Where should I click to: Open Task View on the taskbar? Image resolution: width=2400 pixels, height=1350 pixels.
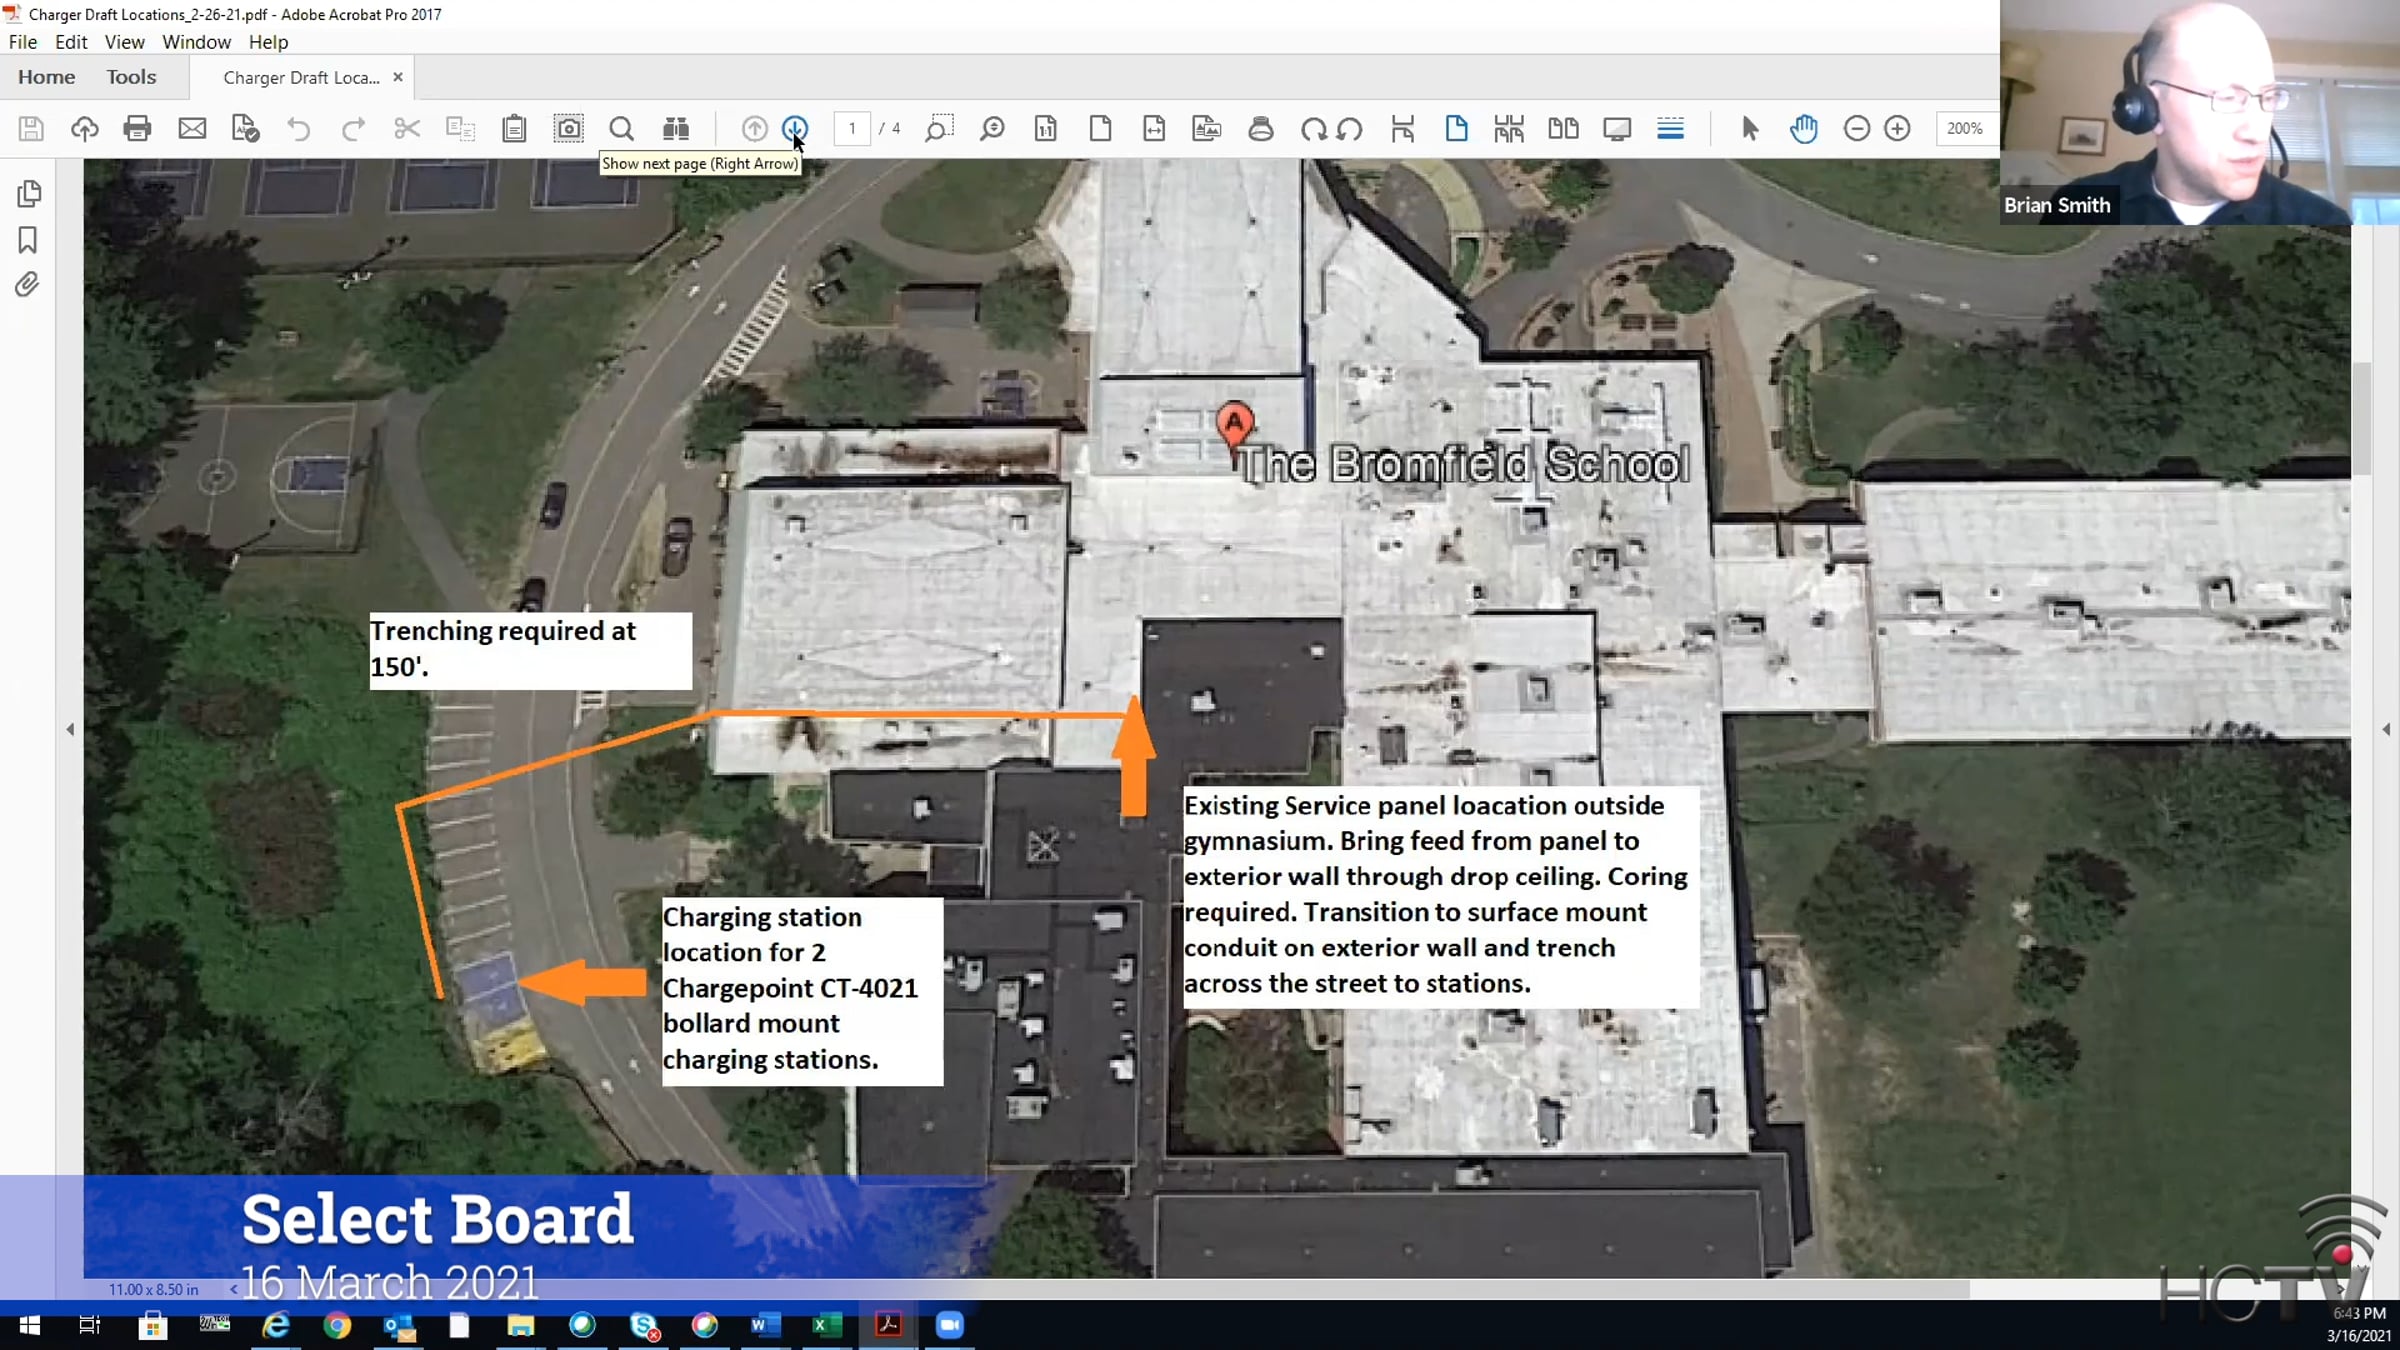90,1325
